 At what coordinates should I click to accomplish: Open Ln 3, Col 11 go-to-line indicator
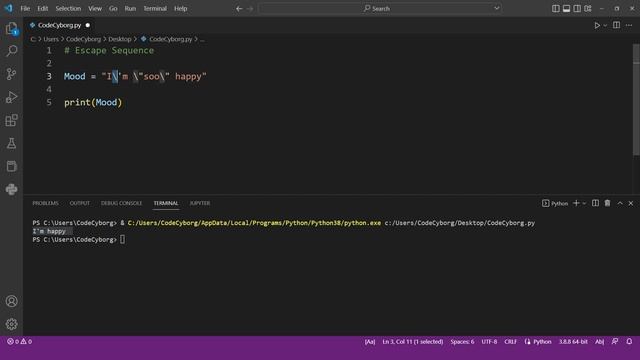[413, 342]
